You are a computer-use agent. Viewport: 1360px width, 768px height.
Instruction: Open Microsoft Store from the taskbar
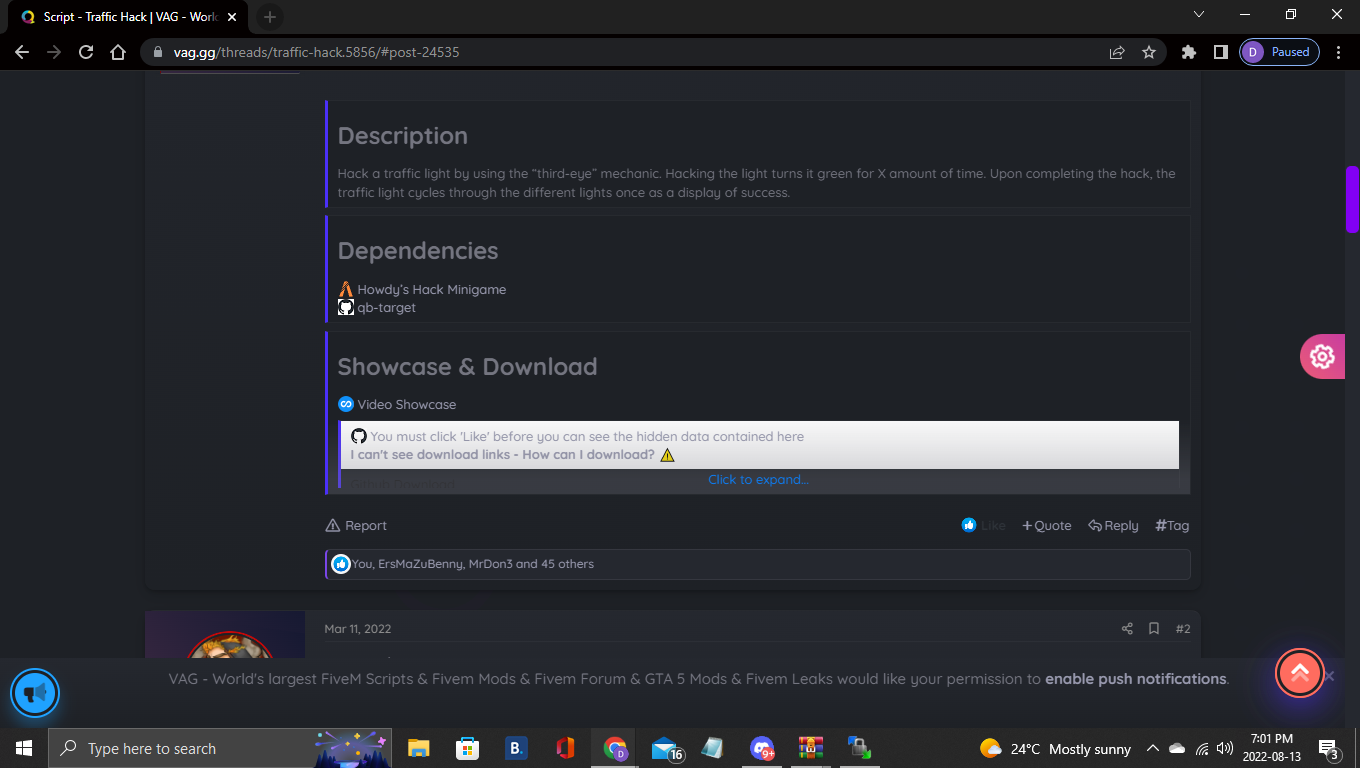click(x=467, y=748)
